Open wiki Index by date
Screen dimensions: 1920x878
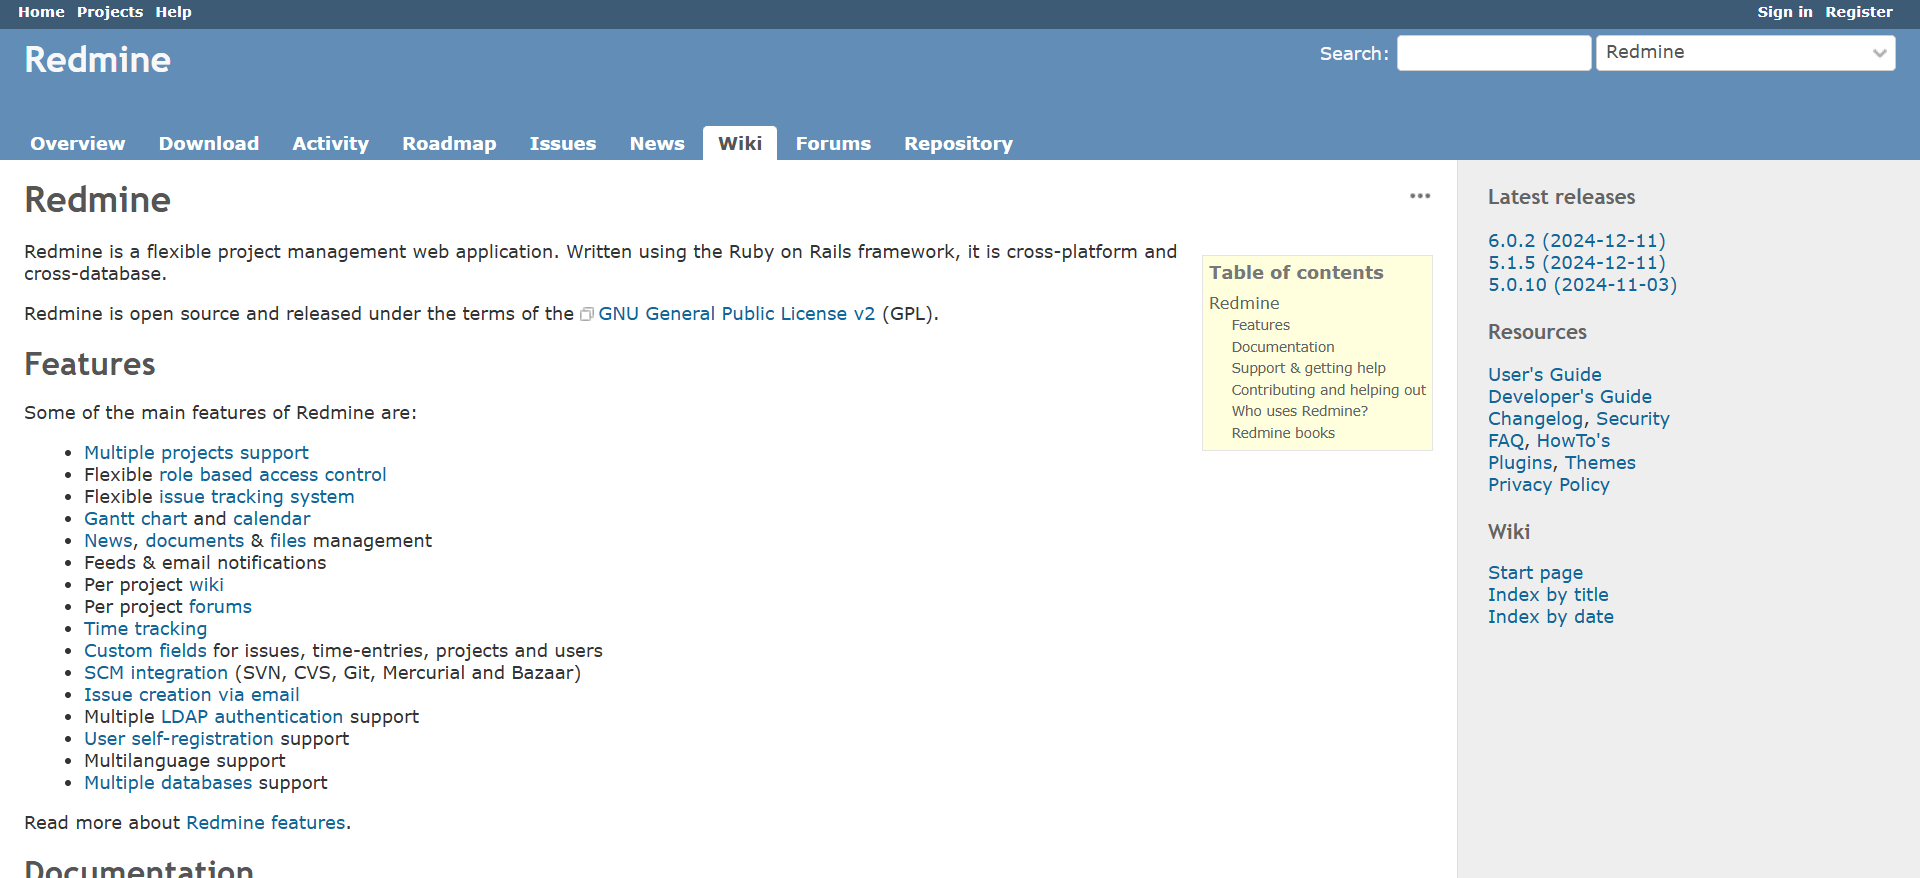(x=1550, y=617)
